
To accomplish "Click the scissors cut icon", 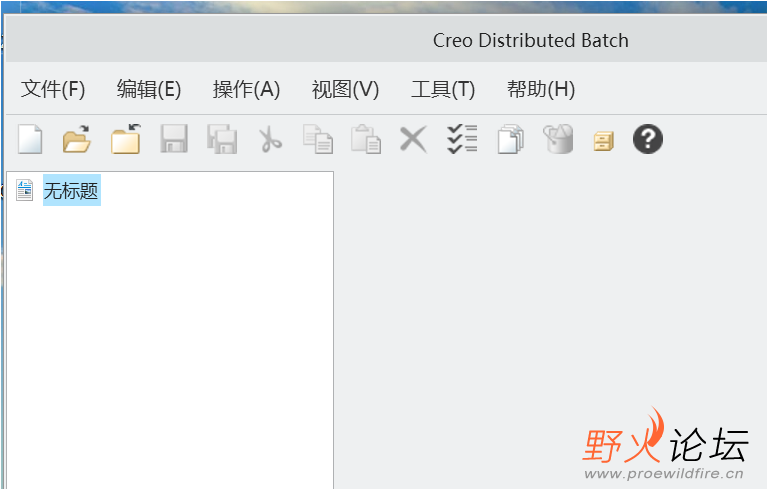I will click(270, 139).
